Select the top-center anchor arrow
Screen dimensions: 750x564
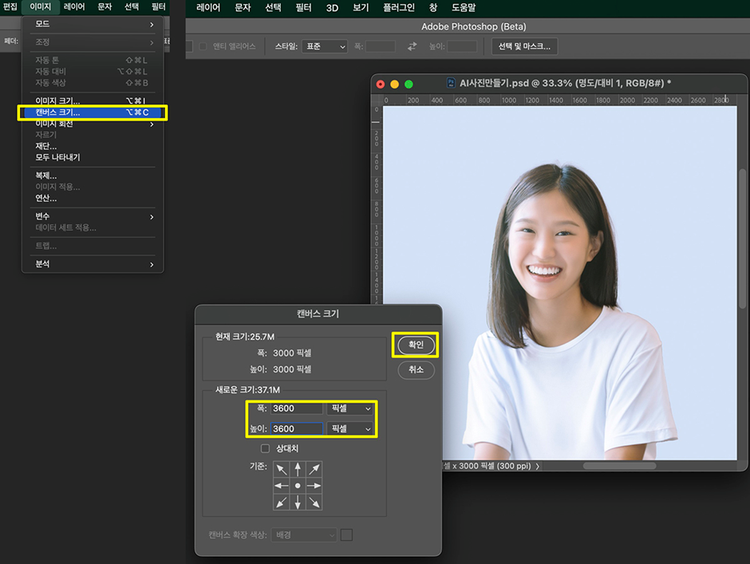tap(298, 469)
